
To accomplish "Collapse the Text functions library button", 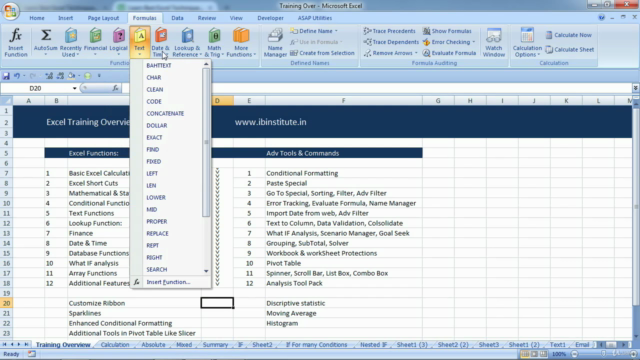I will [140, 42].
